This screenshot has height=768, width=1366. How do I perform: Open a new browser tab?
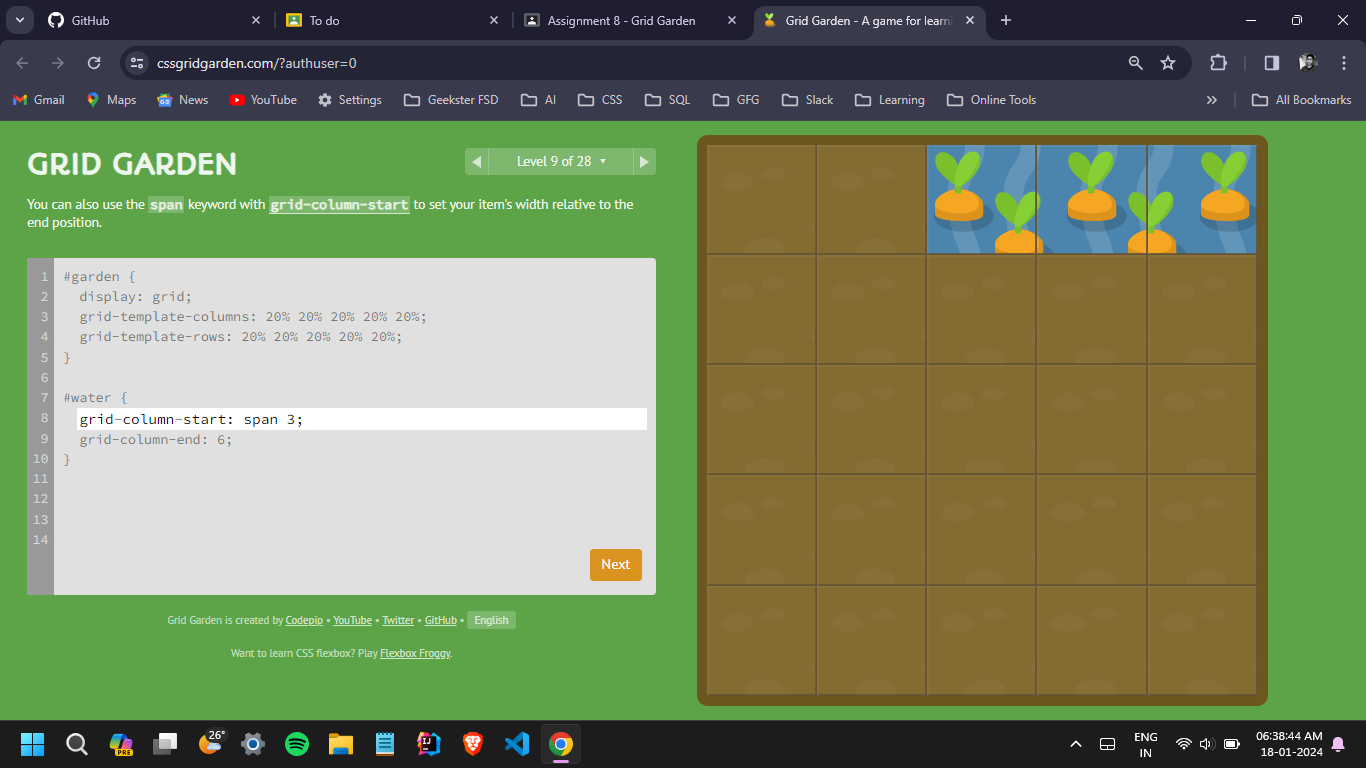pyautogui.click(x=1006, y=20)
